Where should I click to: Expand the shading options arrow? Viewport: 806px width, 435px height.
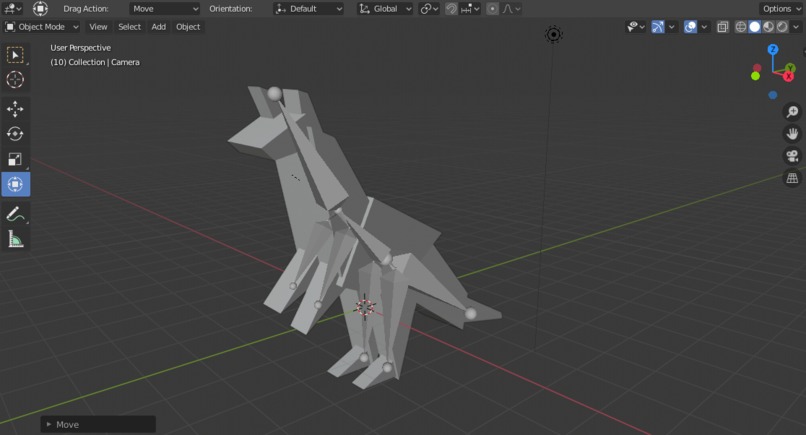pos(796,27)
